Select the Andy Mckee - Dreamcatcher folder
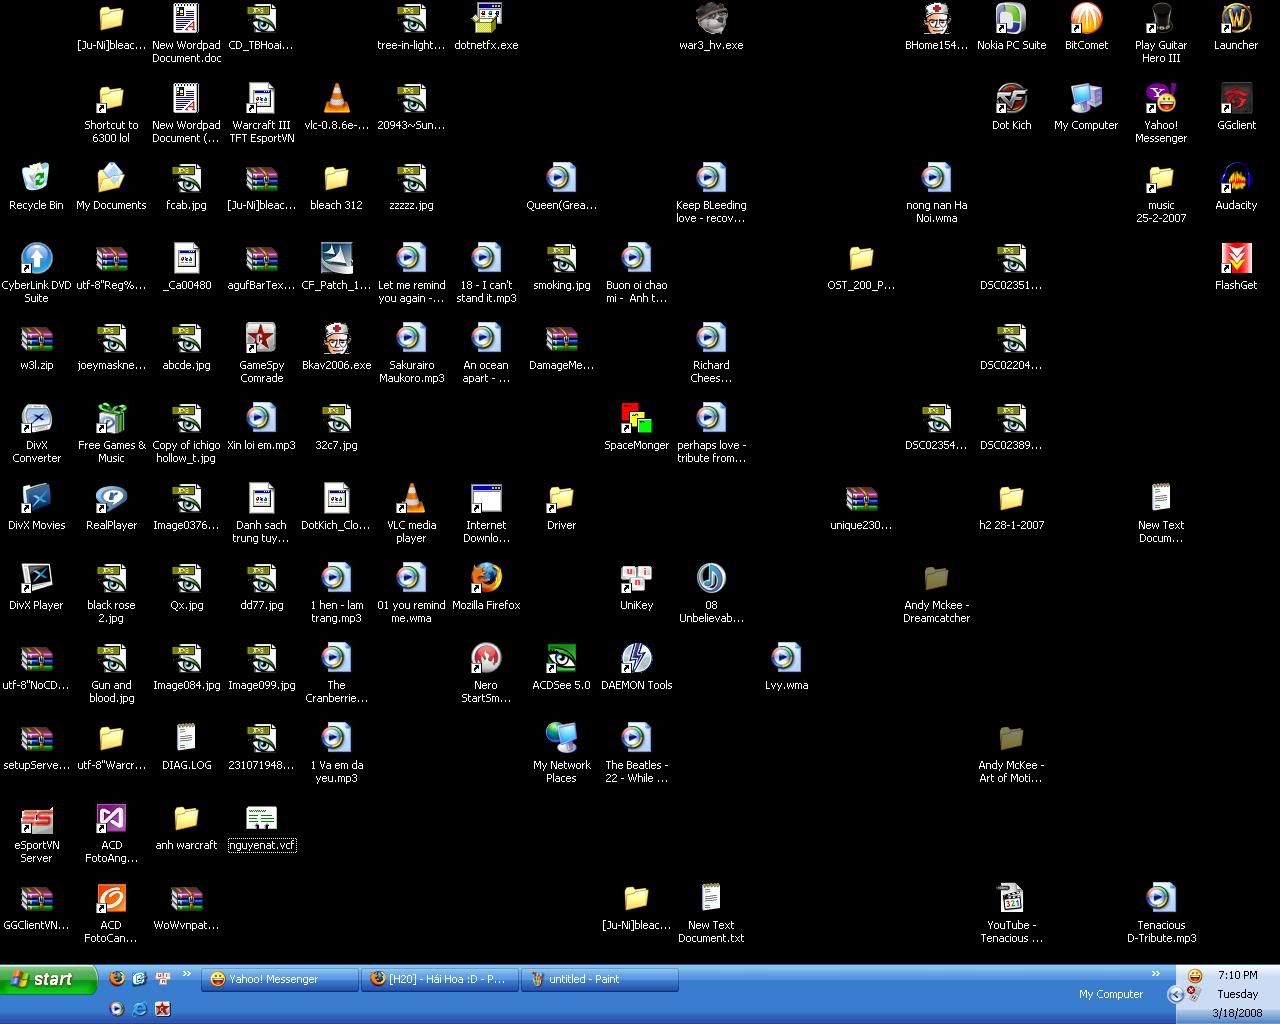Image resolution: width=1280 pixels, height=1024 pixels. click(936, 592)
